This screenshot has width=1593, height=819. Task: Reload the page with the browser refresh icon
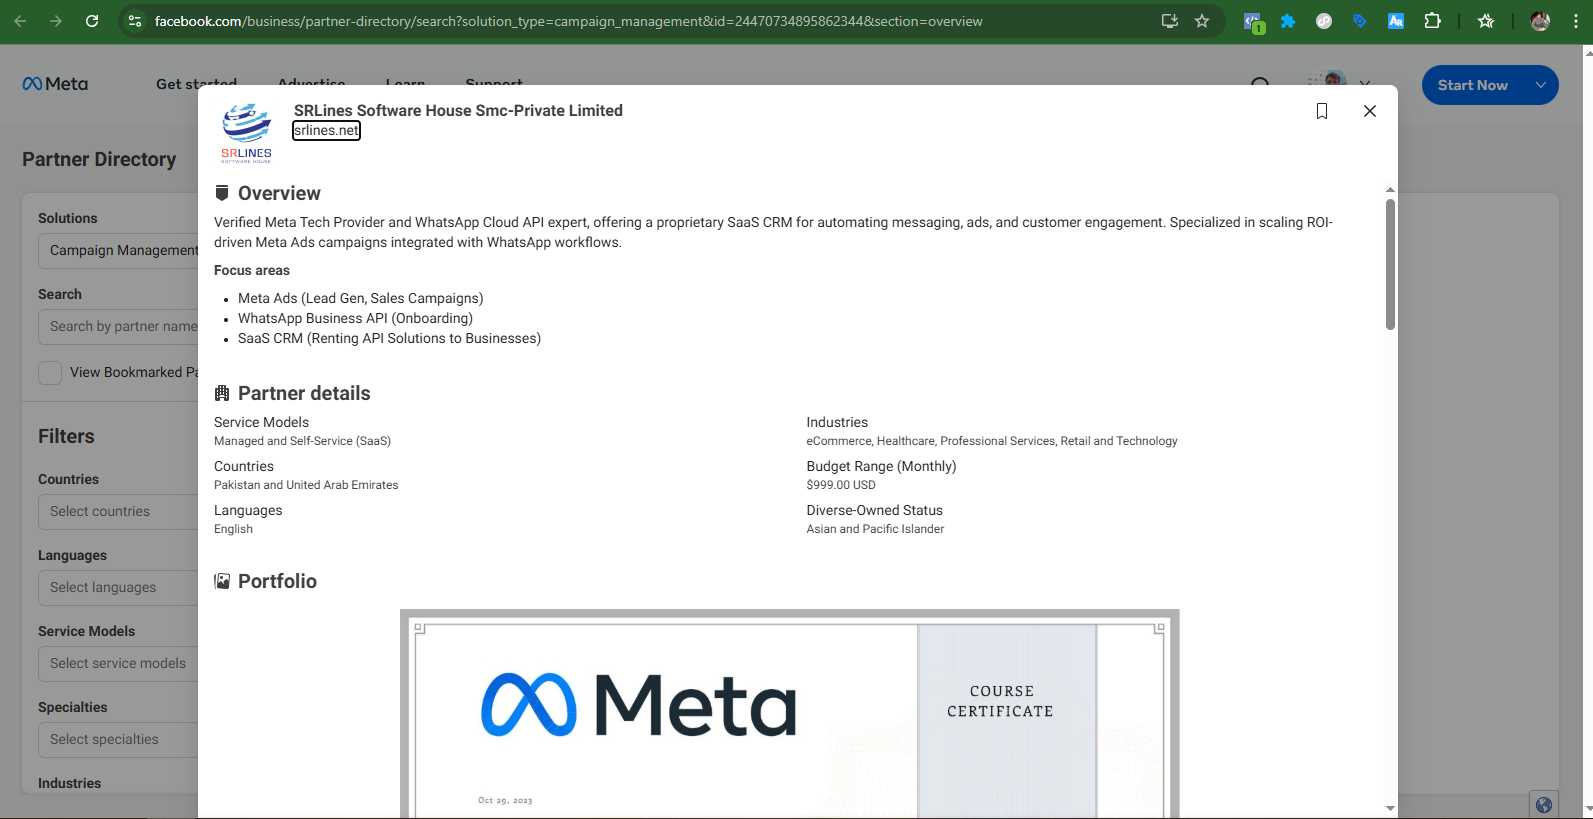point(92,21)
